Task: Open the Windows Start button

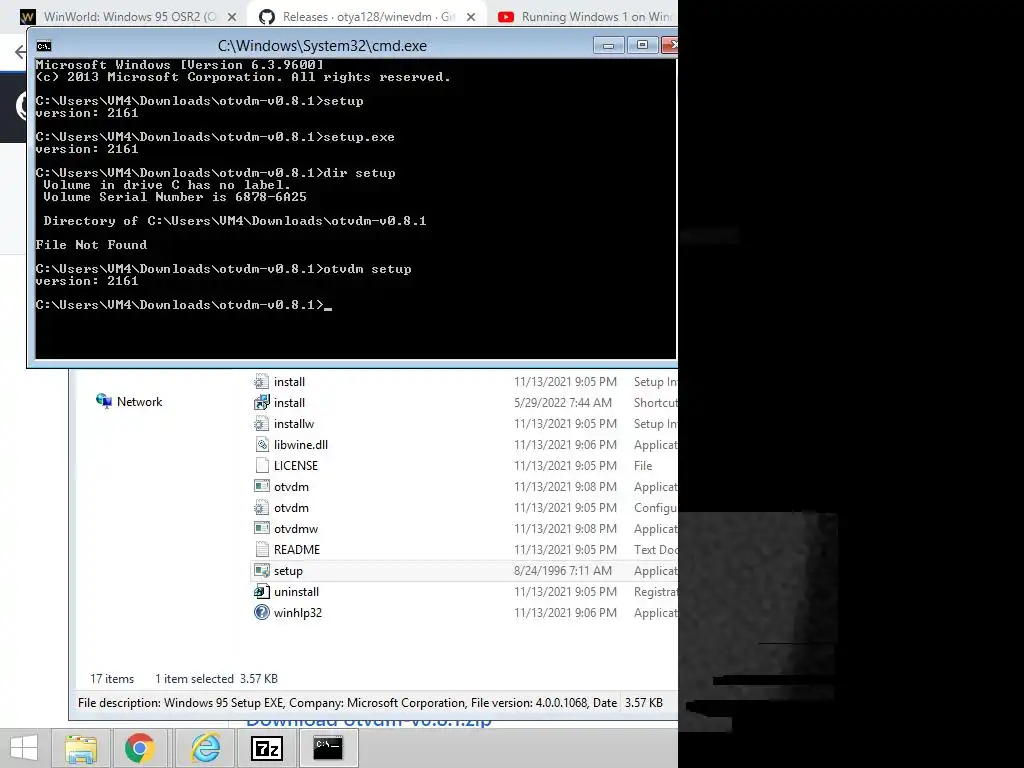Action: [24, 748]
